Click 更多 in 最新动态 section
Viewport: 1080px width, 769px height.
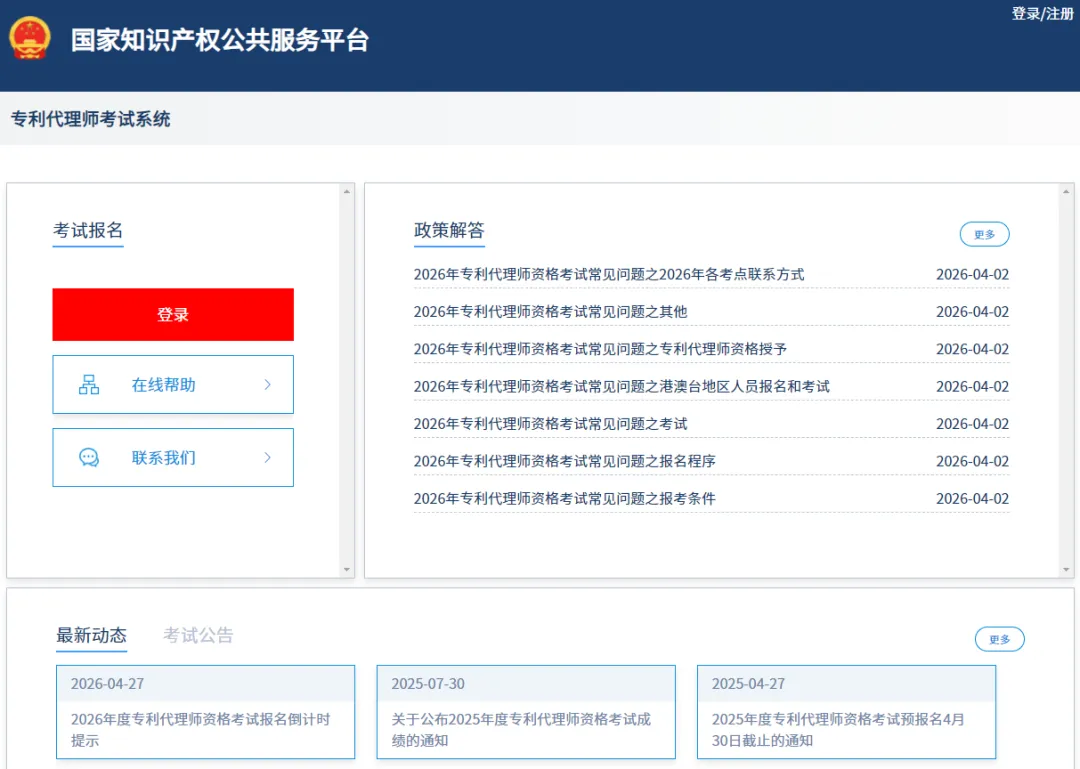(999, 639)
